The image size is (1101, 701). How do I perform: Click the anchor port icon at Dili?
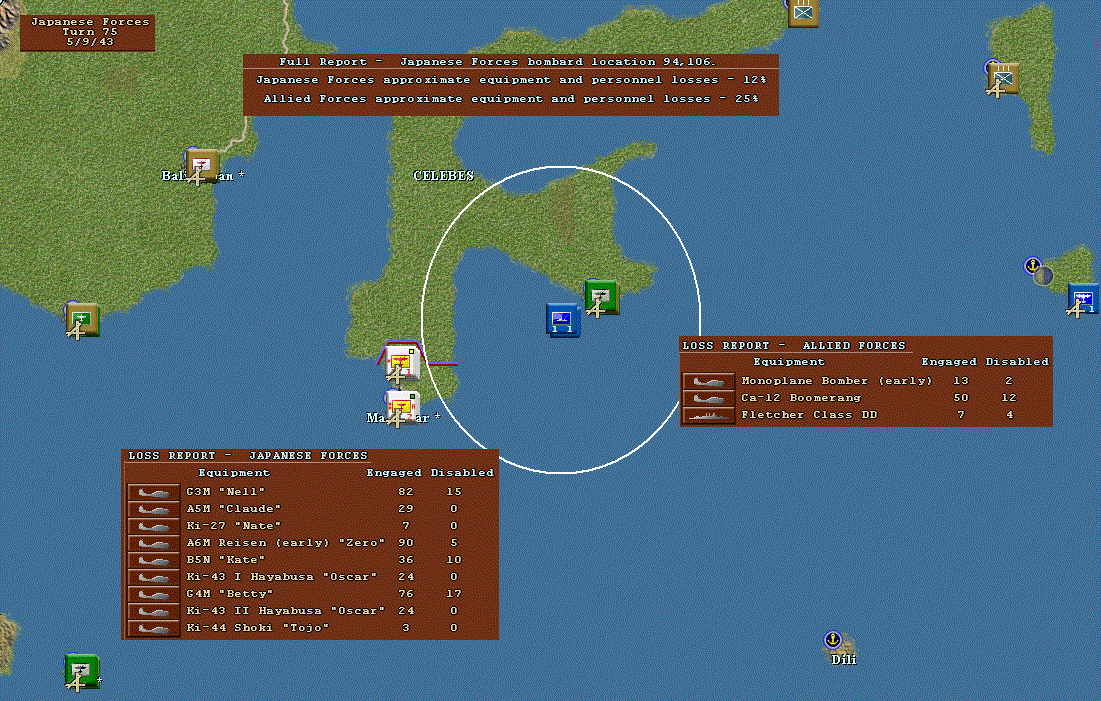tap(832, 640)
